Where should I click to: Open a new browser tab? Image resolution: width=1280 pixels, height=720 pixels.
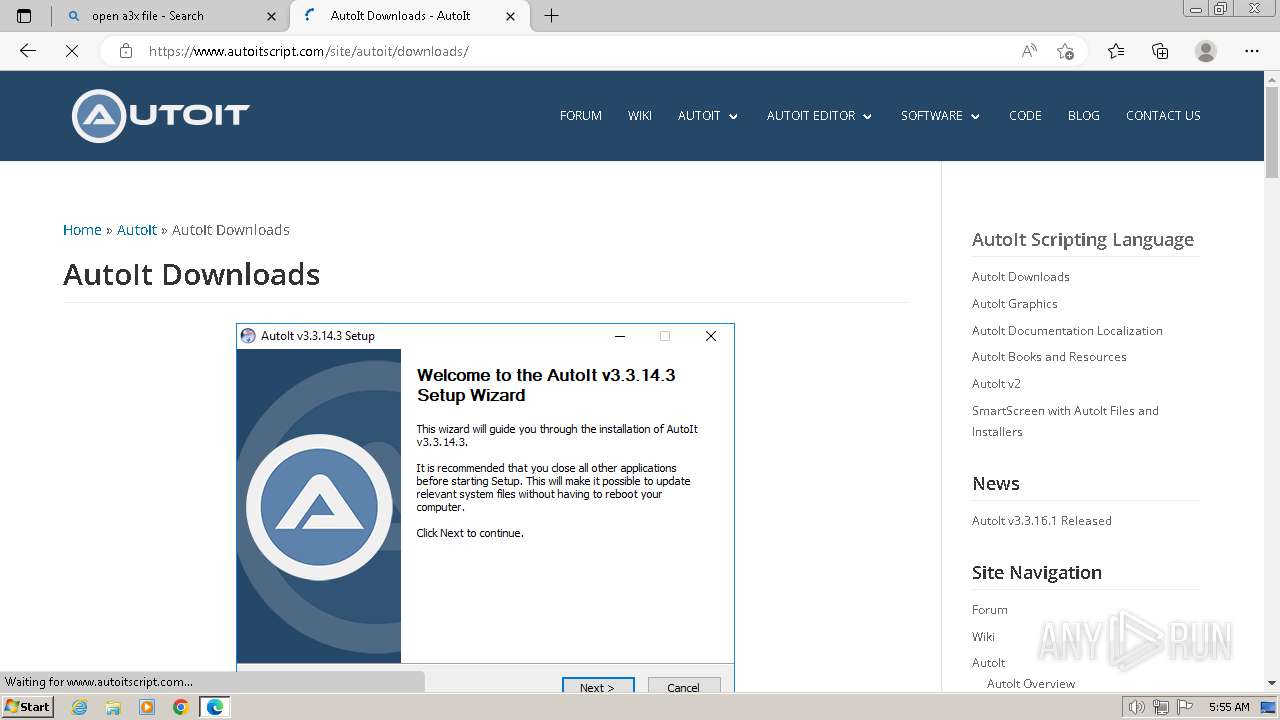(551, 16)
